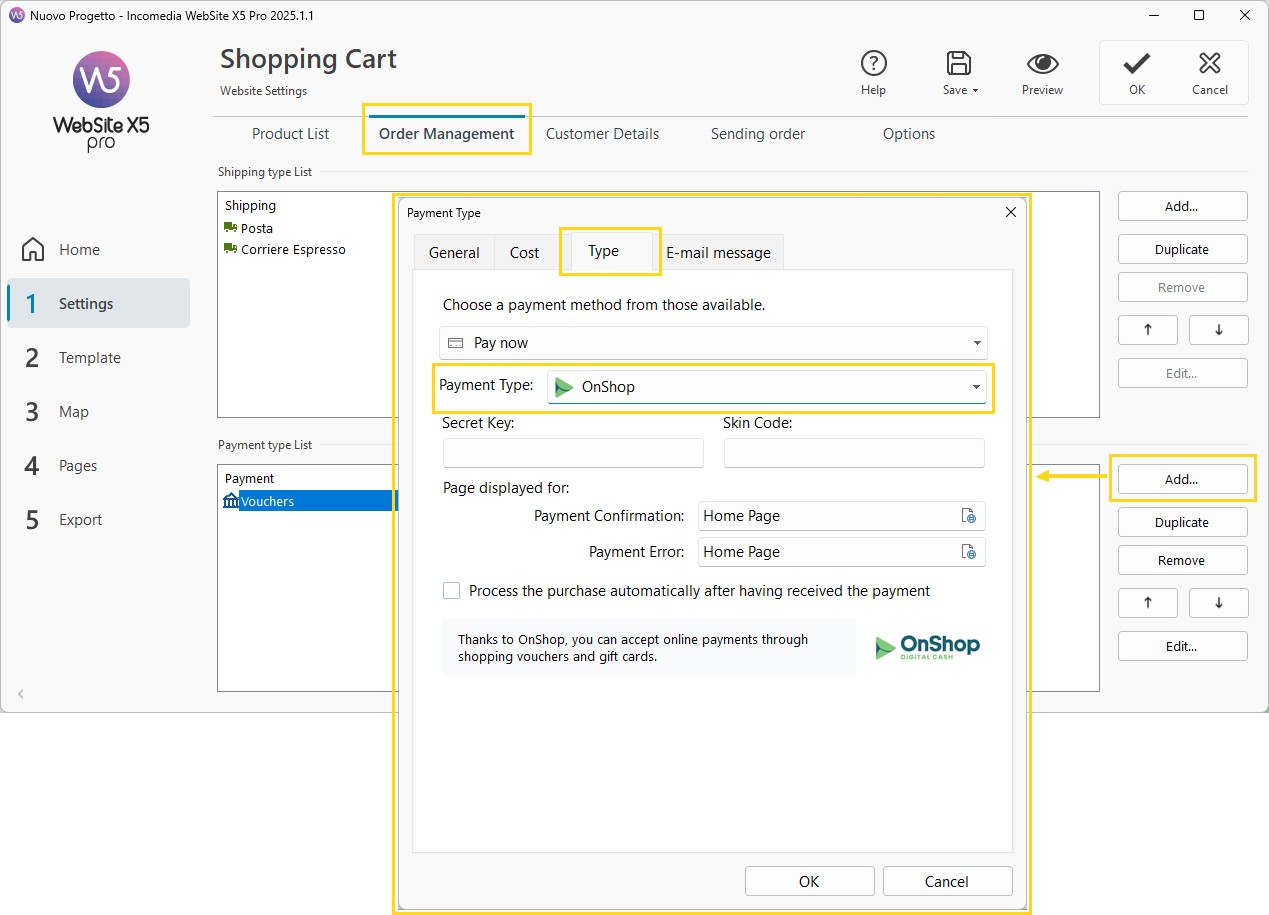Go to step 3 Map
This screenshot has width=1269, height=915.
click(x=98, y=412)
